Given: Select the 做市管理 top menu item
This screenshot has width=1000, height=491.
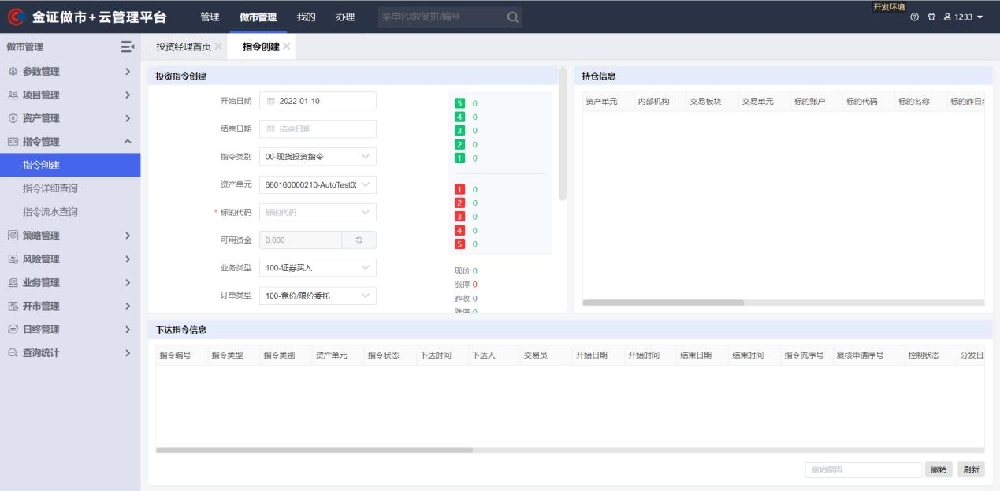Looking at the screenshot, I should tap(258, 17).
